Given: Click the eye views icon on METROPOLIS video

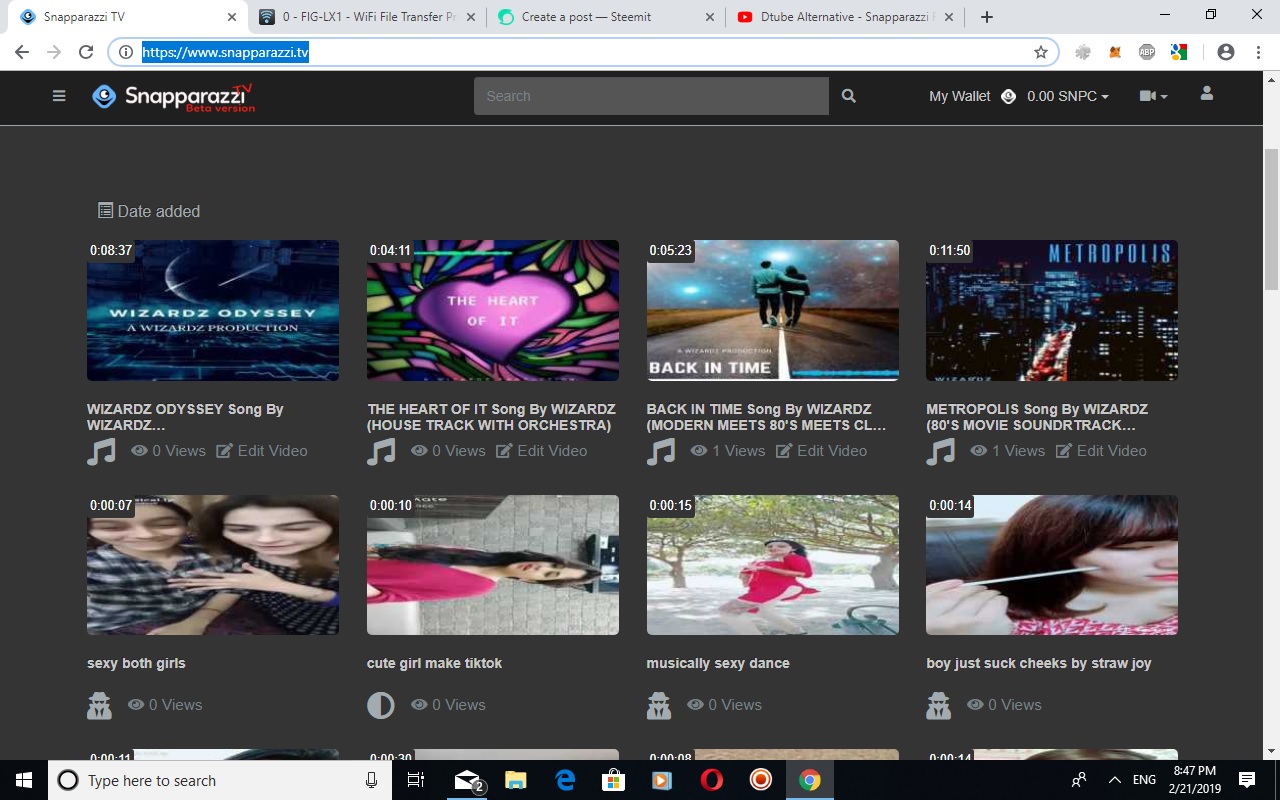Looking at the screenshot, I should (979, 451).
